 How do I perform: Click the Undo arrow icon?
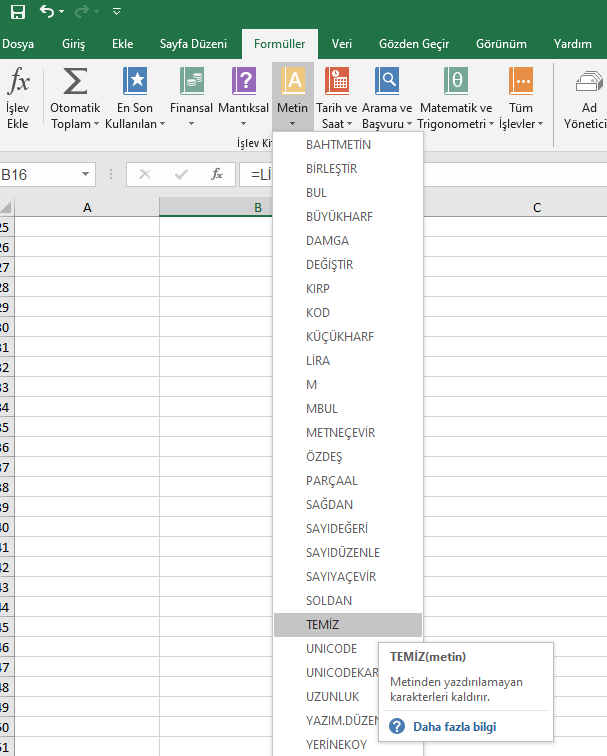47,11
